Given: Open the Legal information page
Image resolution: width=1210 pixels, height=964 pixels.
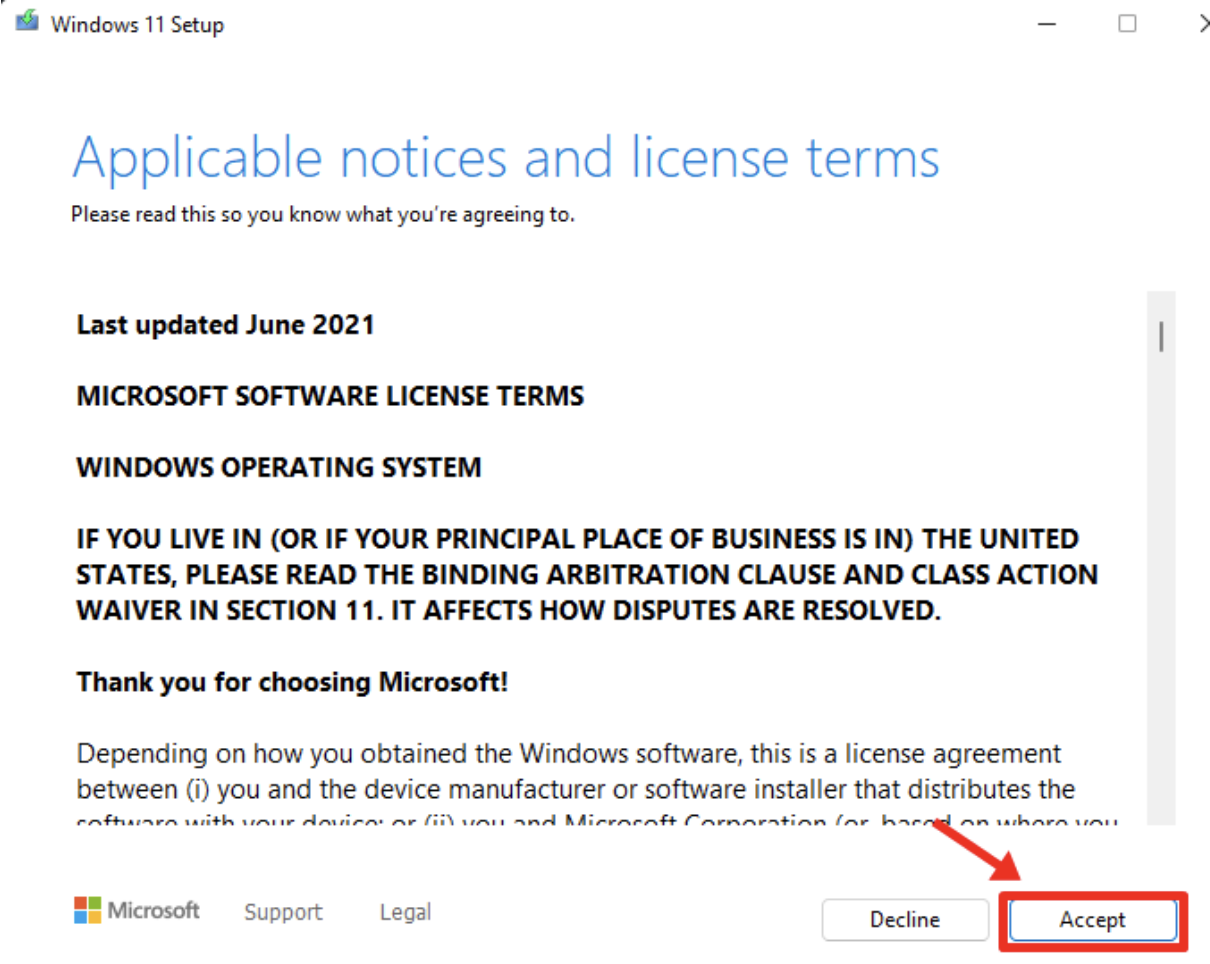Looking at the screenshot, I should pos(404,911).
